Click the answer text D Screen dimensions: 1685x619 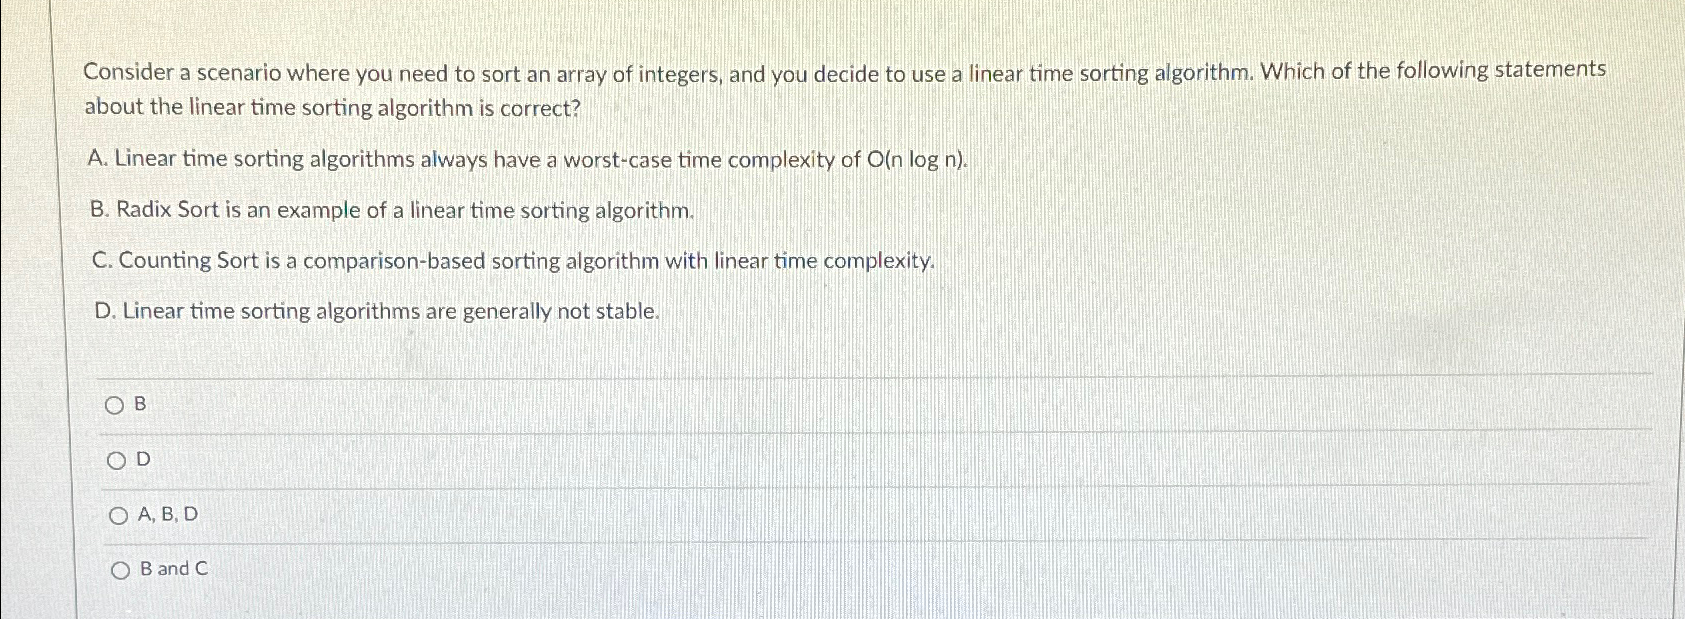(142, 460)
